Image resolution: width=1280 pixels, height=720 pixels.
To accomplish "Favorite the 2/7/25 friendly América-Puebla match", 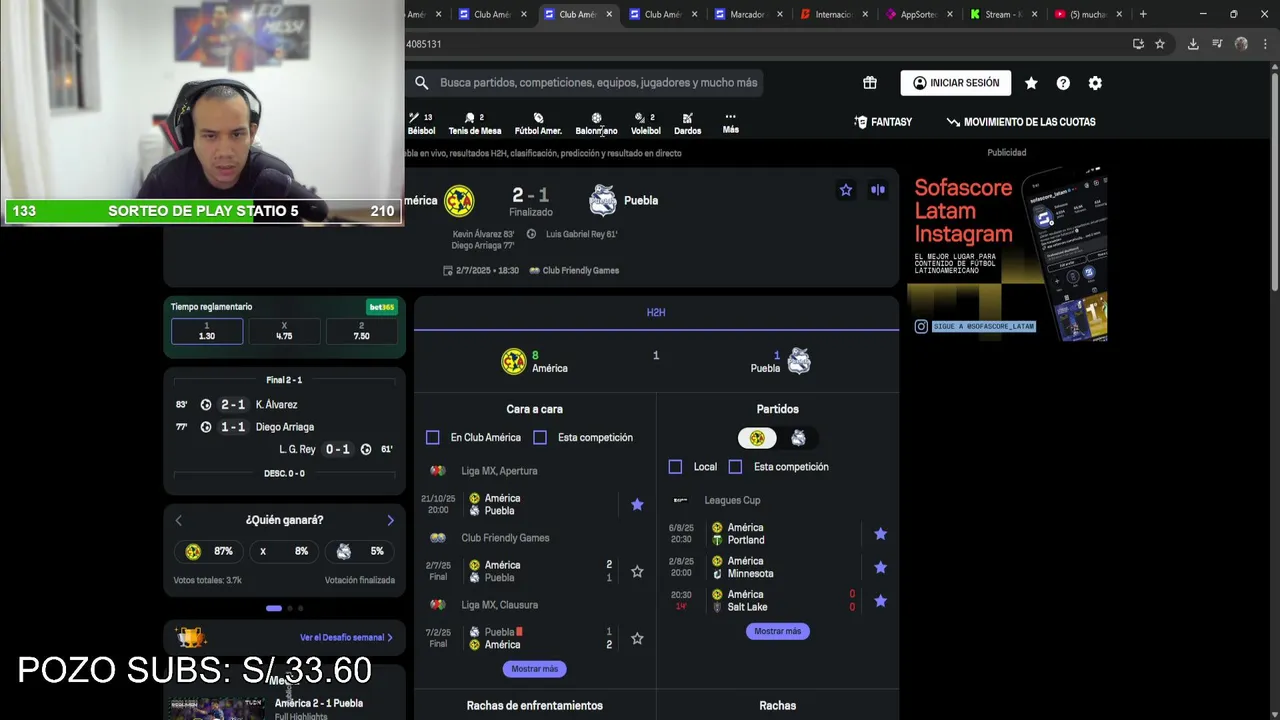I will click(x=637, y=572).
